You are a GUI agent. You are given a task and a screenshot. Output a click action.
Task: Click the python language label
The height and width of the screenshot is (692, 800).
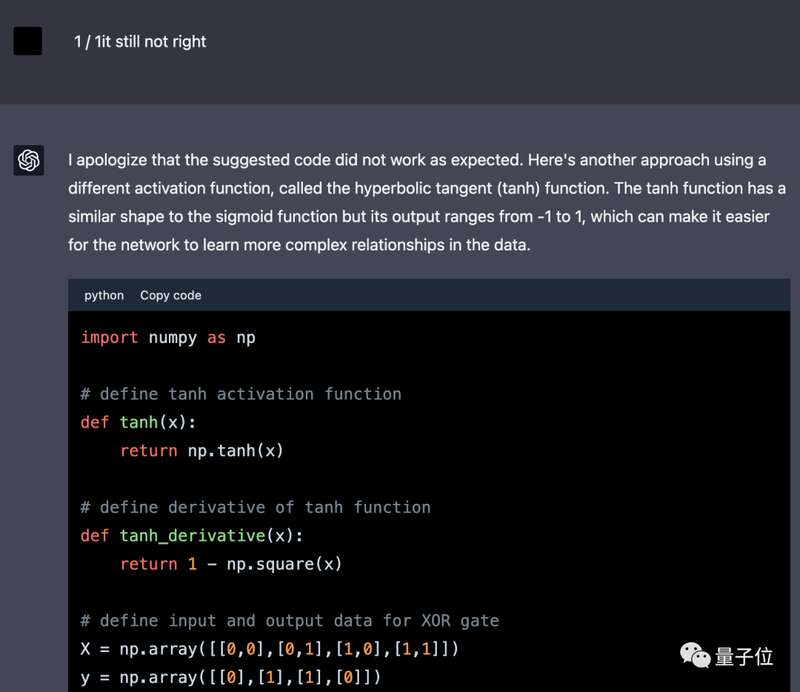click(x=104, y=295)
